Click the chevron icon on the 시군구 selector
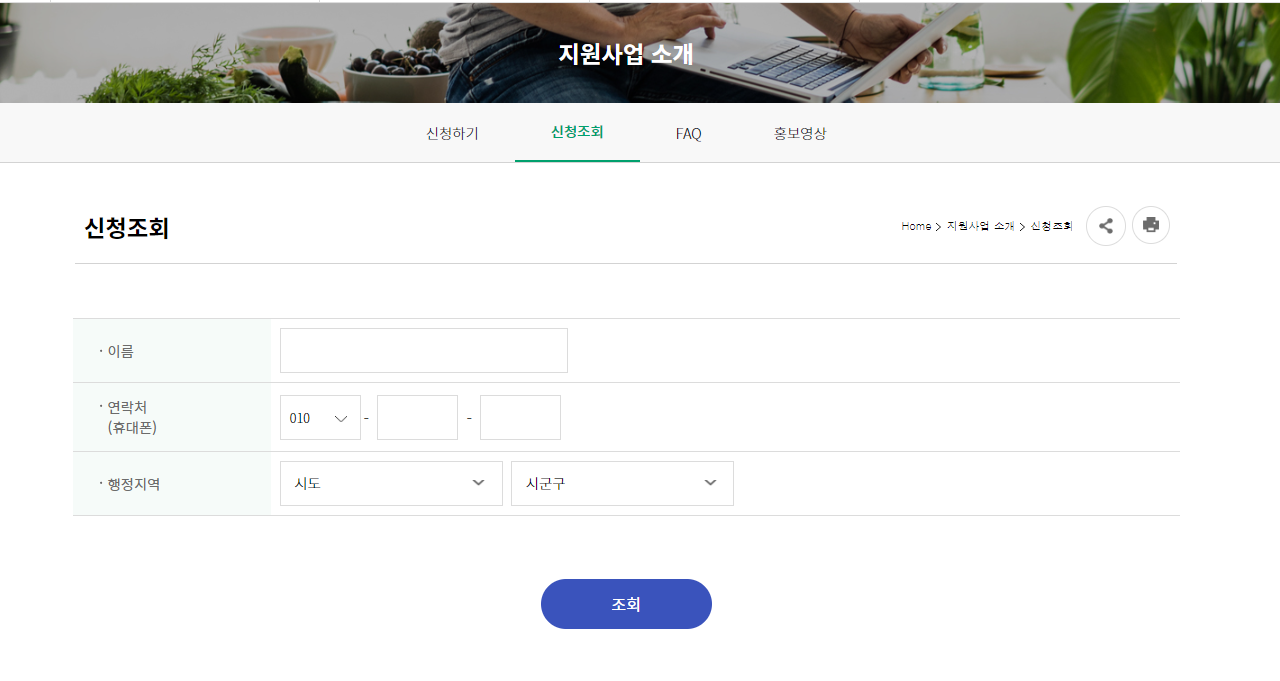 tap(710, 483)
